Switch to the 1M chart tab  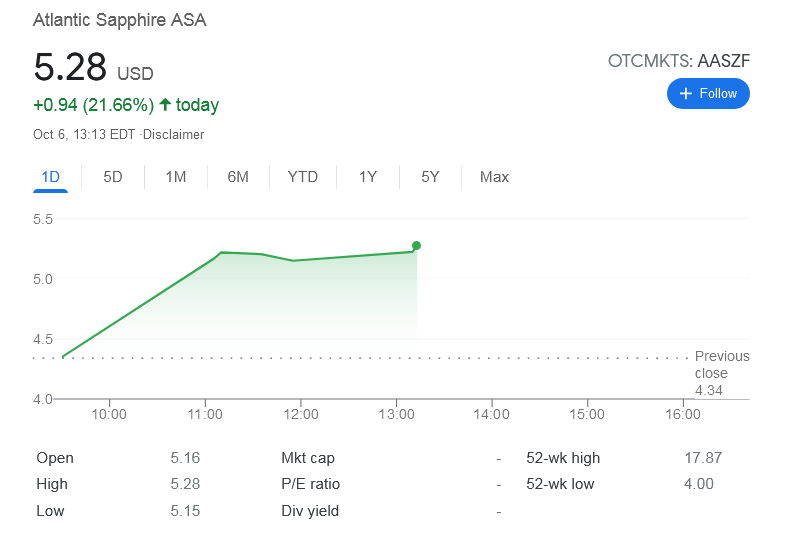pos(176,177)
